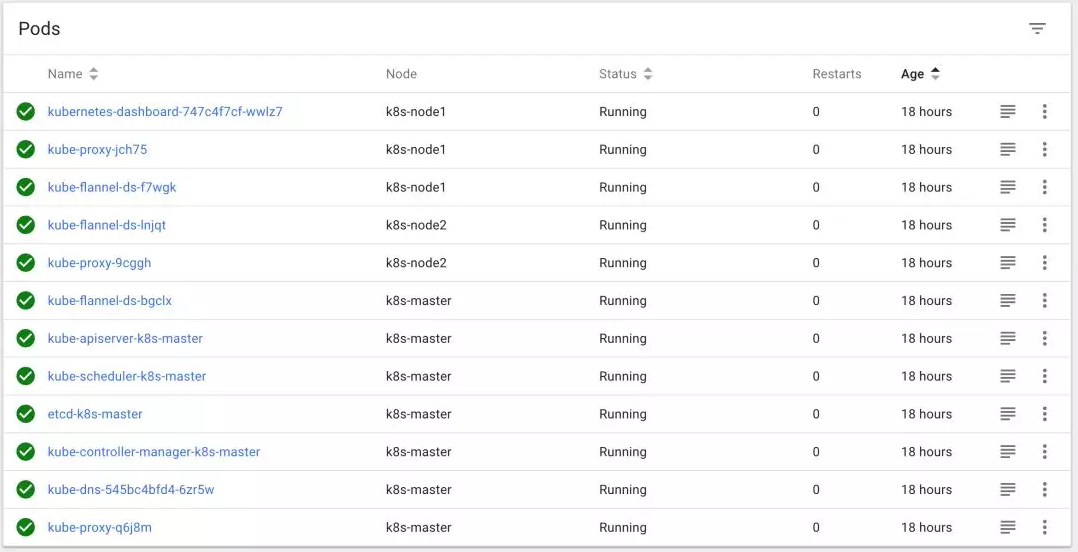View logs icon for kube-proxy-jch75 row

[x=1008, y=150]
